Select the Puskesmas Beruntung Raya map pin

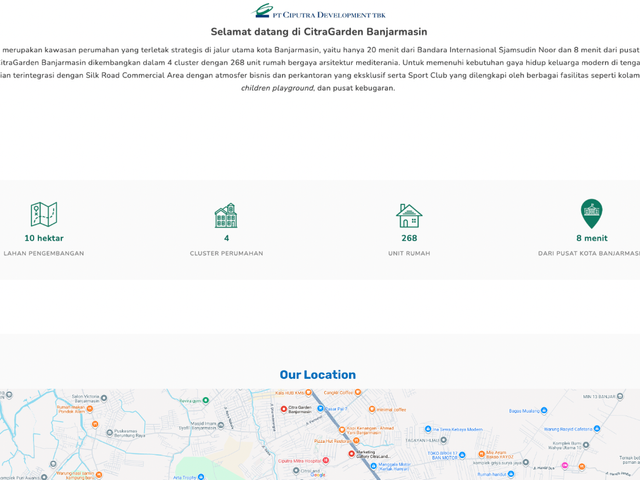click(109, 433)
